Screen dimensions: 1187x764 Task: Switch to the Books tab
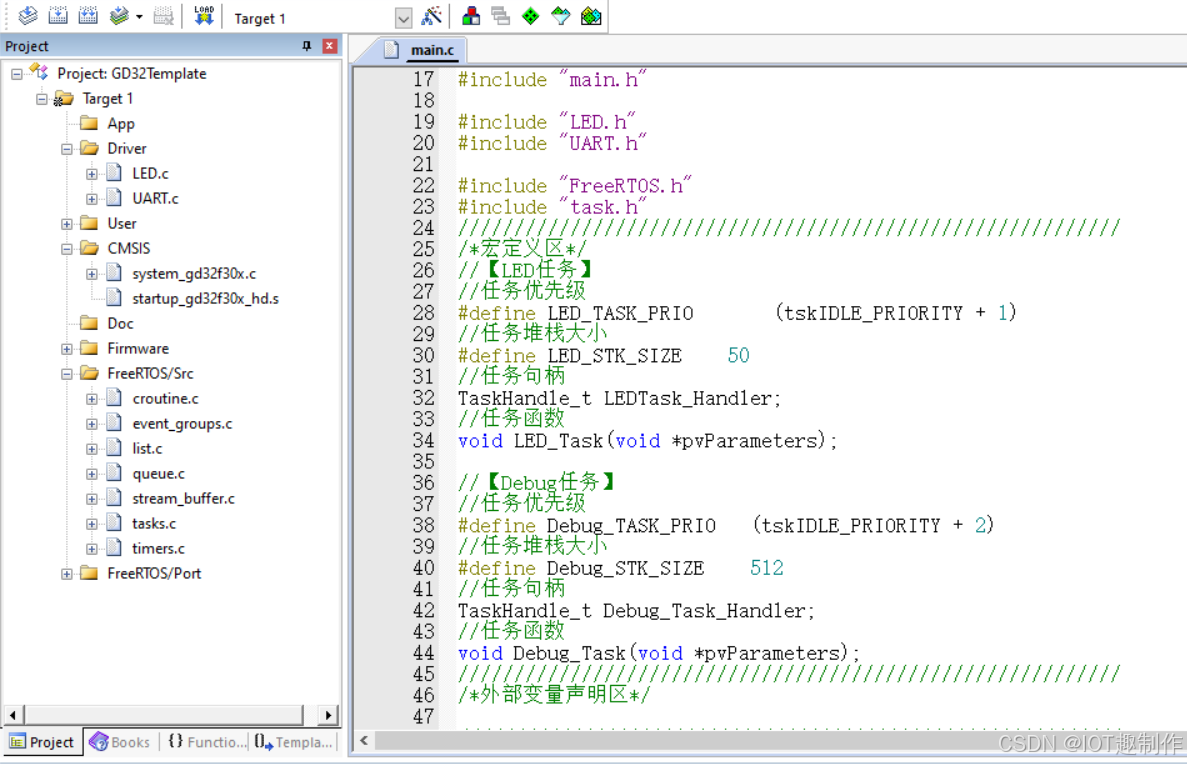(x=120, y=742)
